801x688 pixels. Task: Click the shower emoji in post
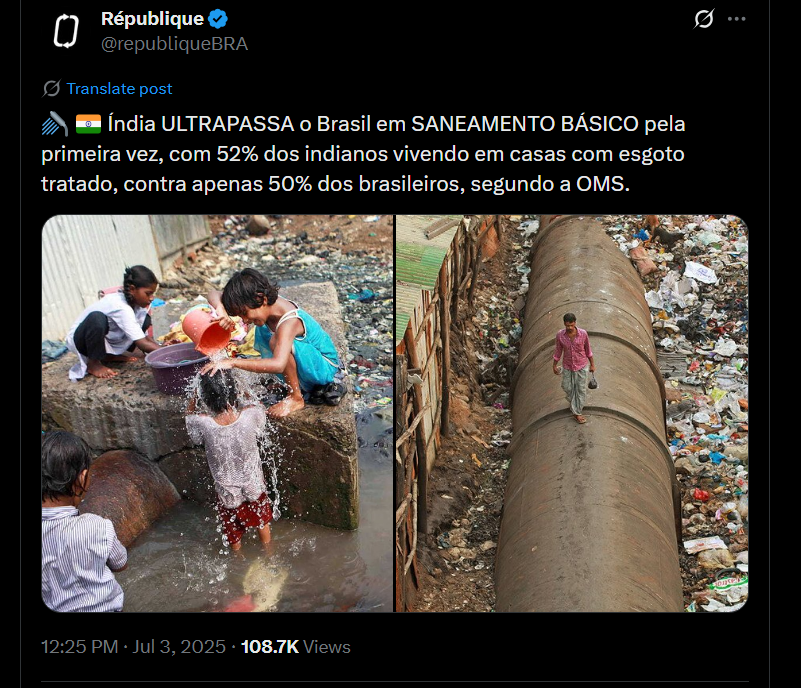pos(55,124)
